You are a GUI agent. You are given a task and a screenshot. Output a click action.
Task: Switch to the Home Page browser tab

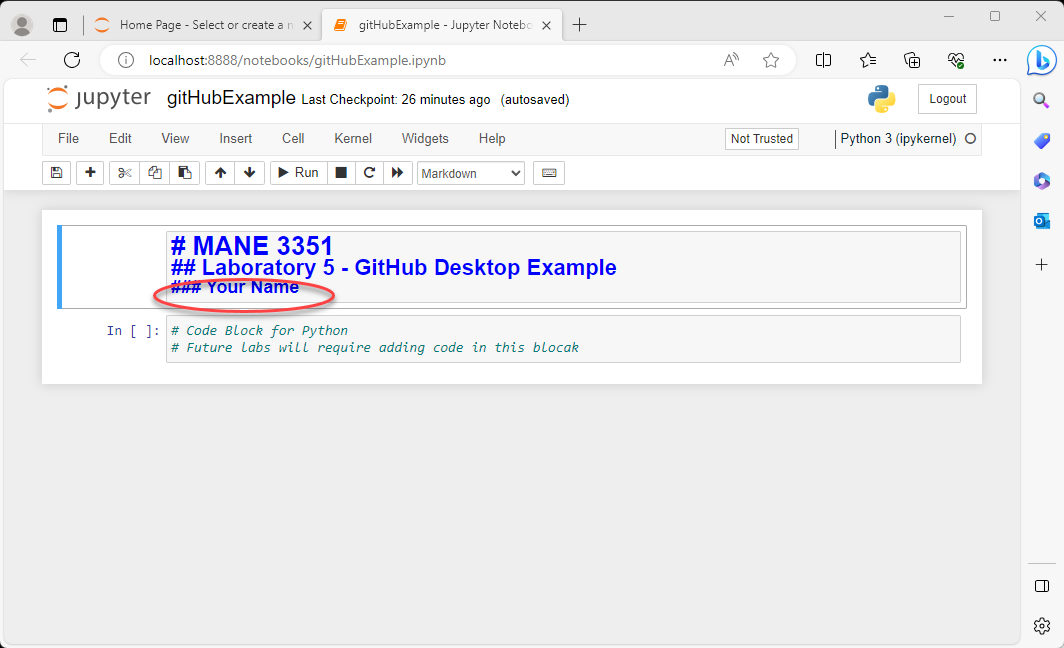pos(200,25)
